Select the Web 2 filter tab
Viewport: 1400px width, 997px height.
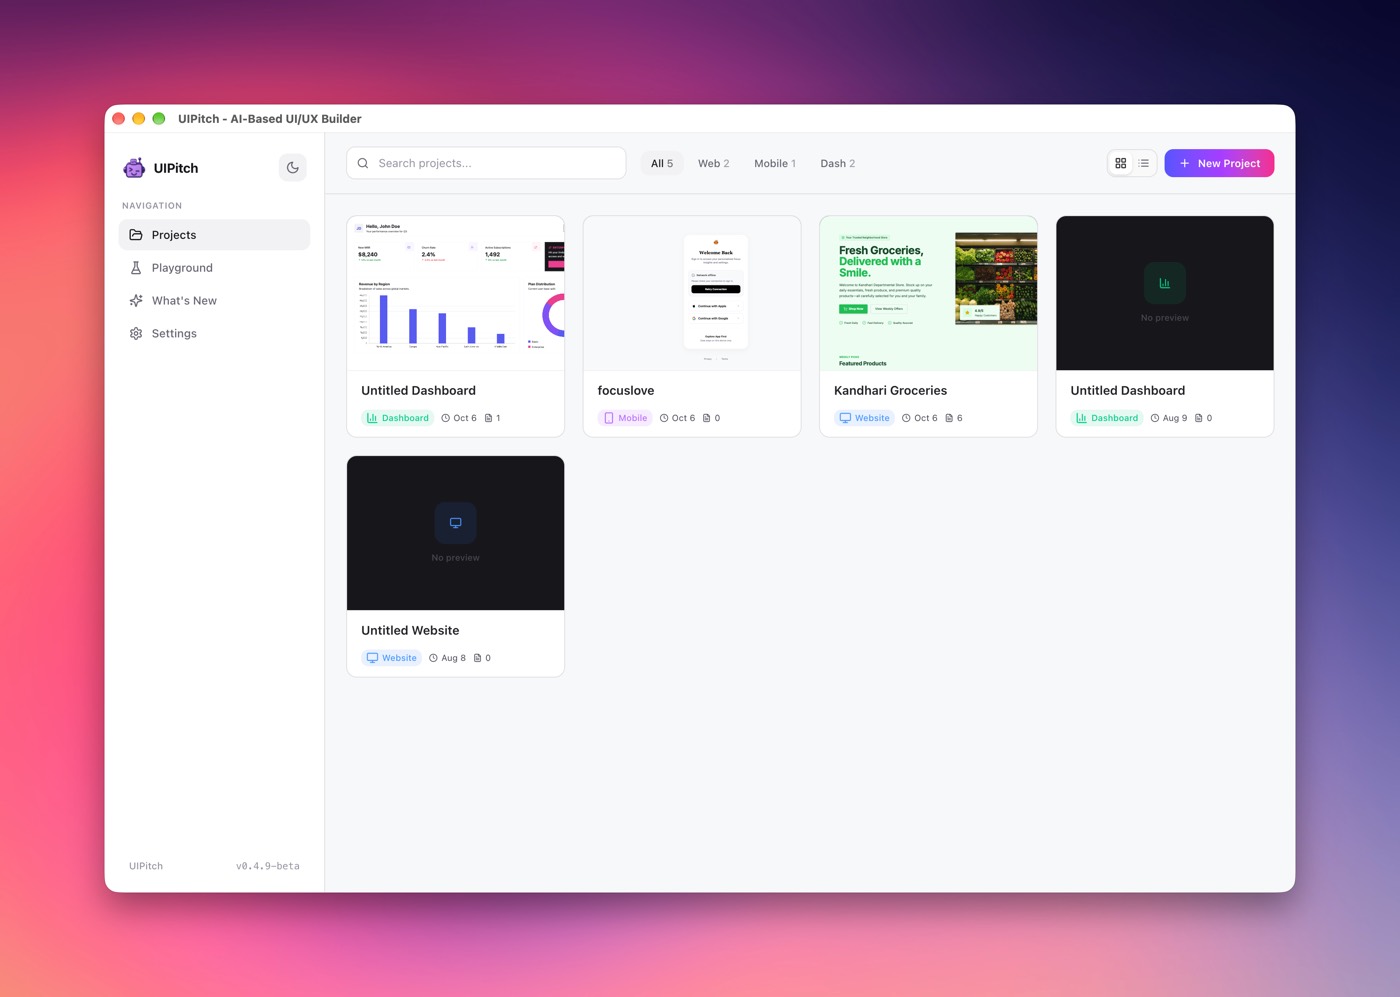[713, 163]
